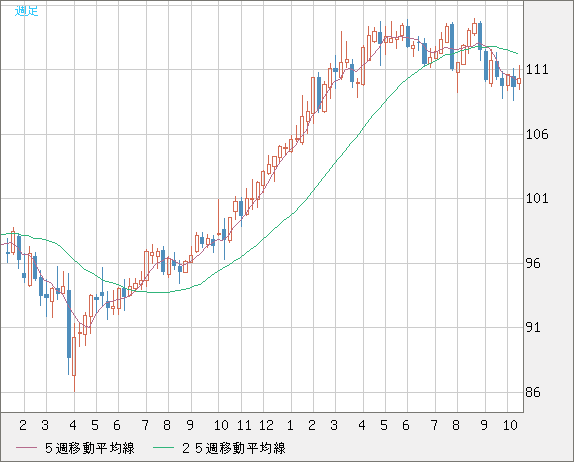This screenshot has height=462, width=574.
Task: Click the month 12 label on time axis
Action: coord(266,425)
